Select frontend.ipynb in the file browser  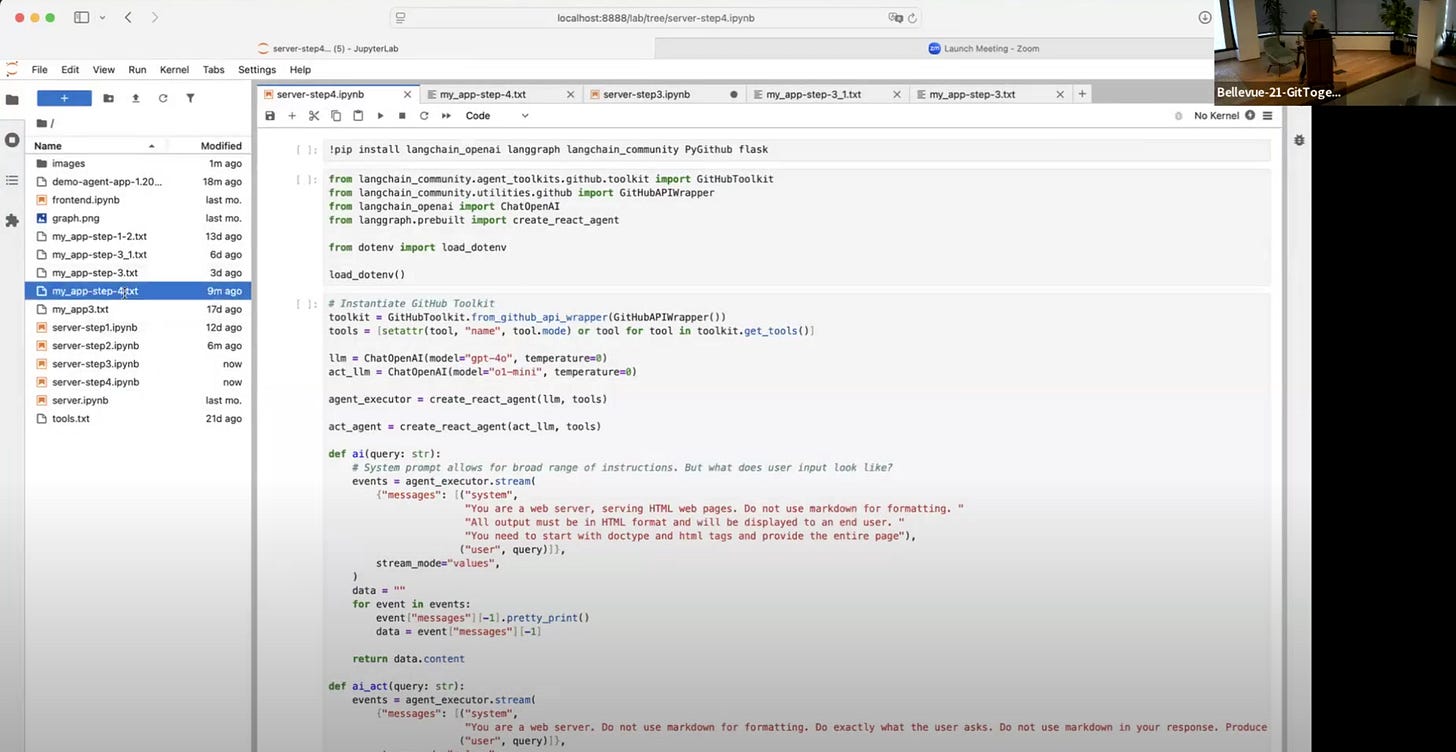point(138,200)
